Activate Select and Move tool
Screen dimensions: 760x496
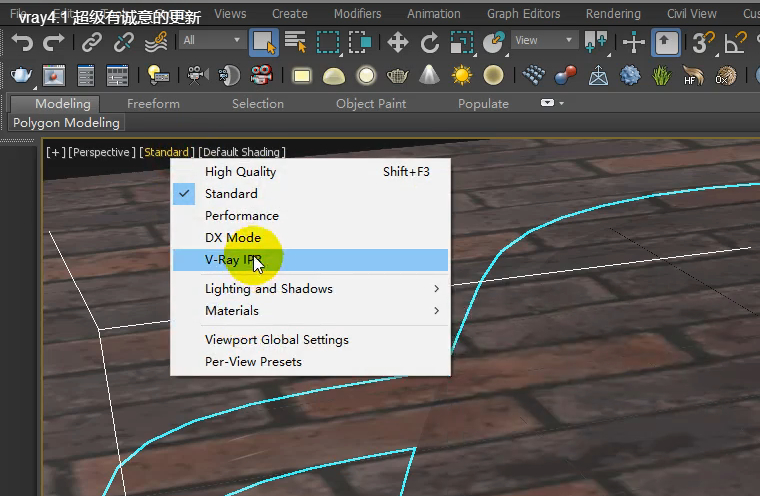coord(398,42)
